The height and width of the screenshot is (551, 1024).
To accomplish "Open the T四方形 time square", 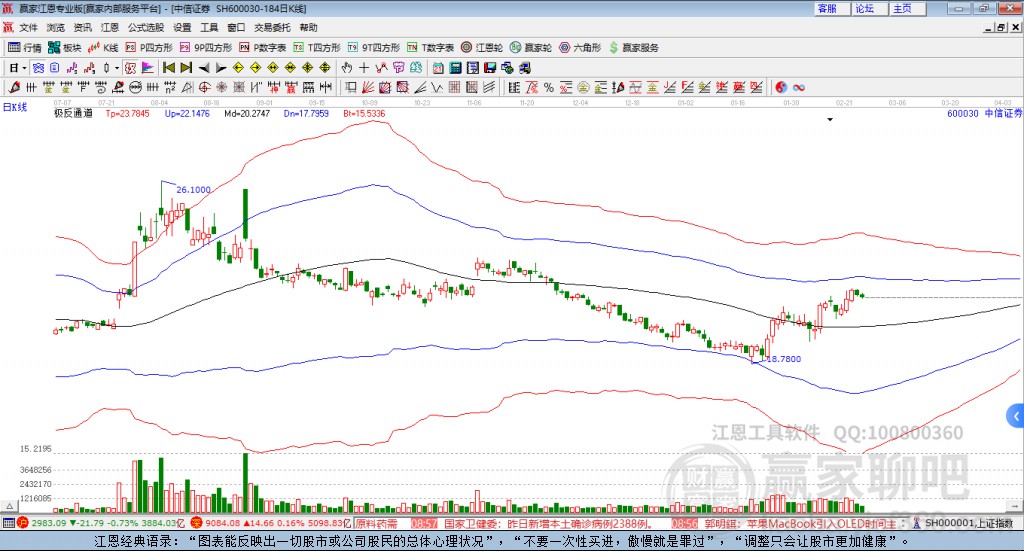I will (317, 48).
